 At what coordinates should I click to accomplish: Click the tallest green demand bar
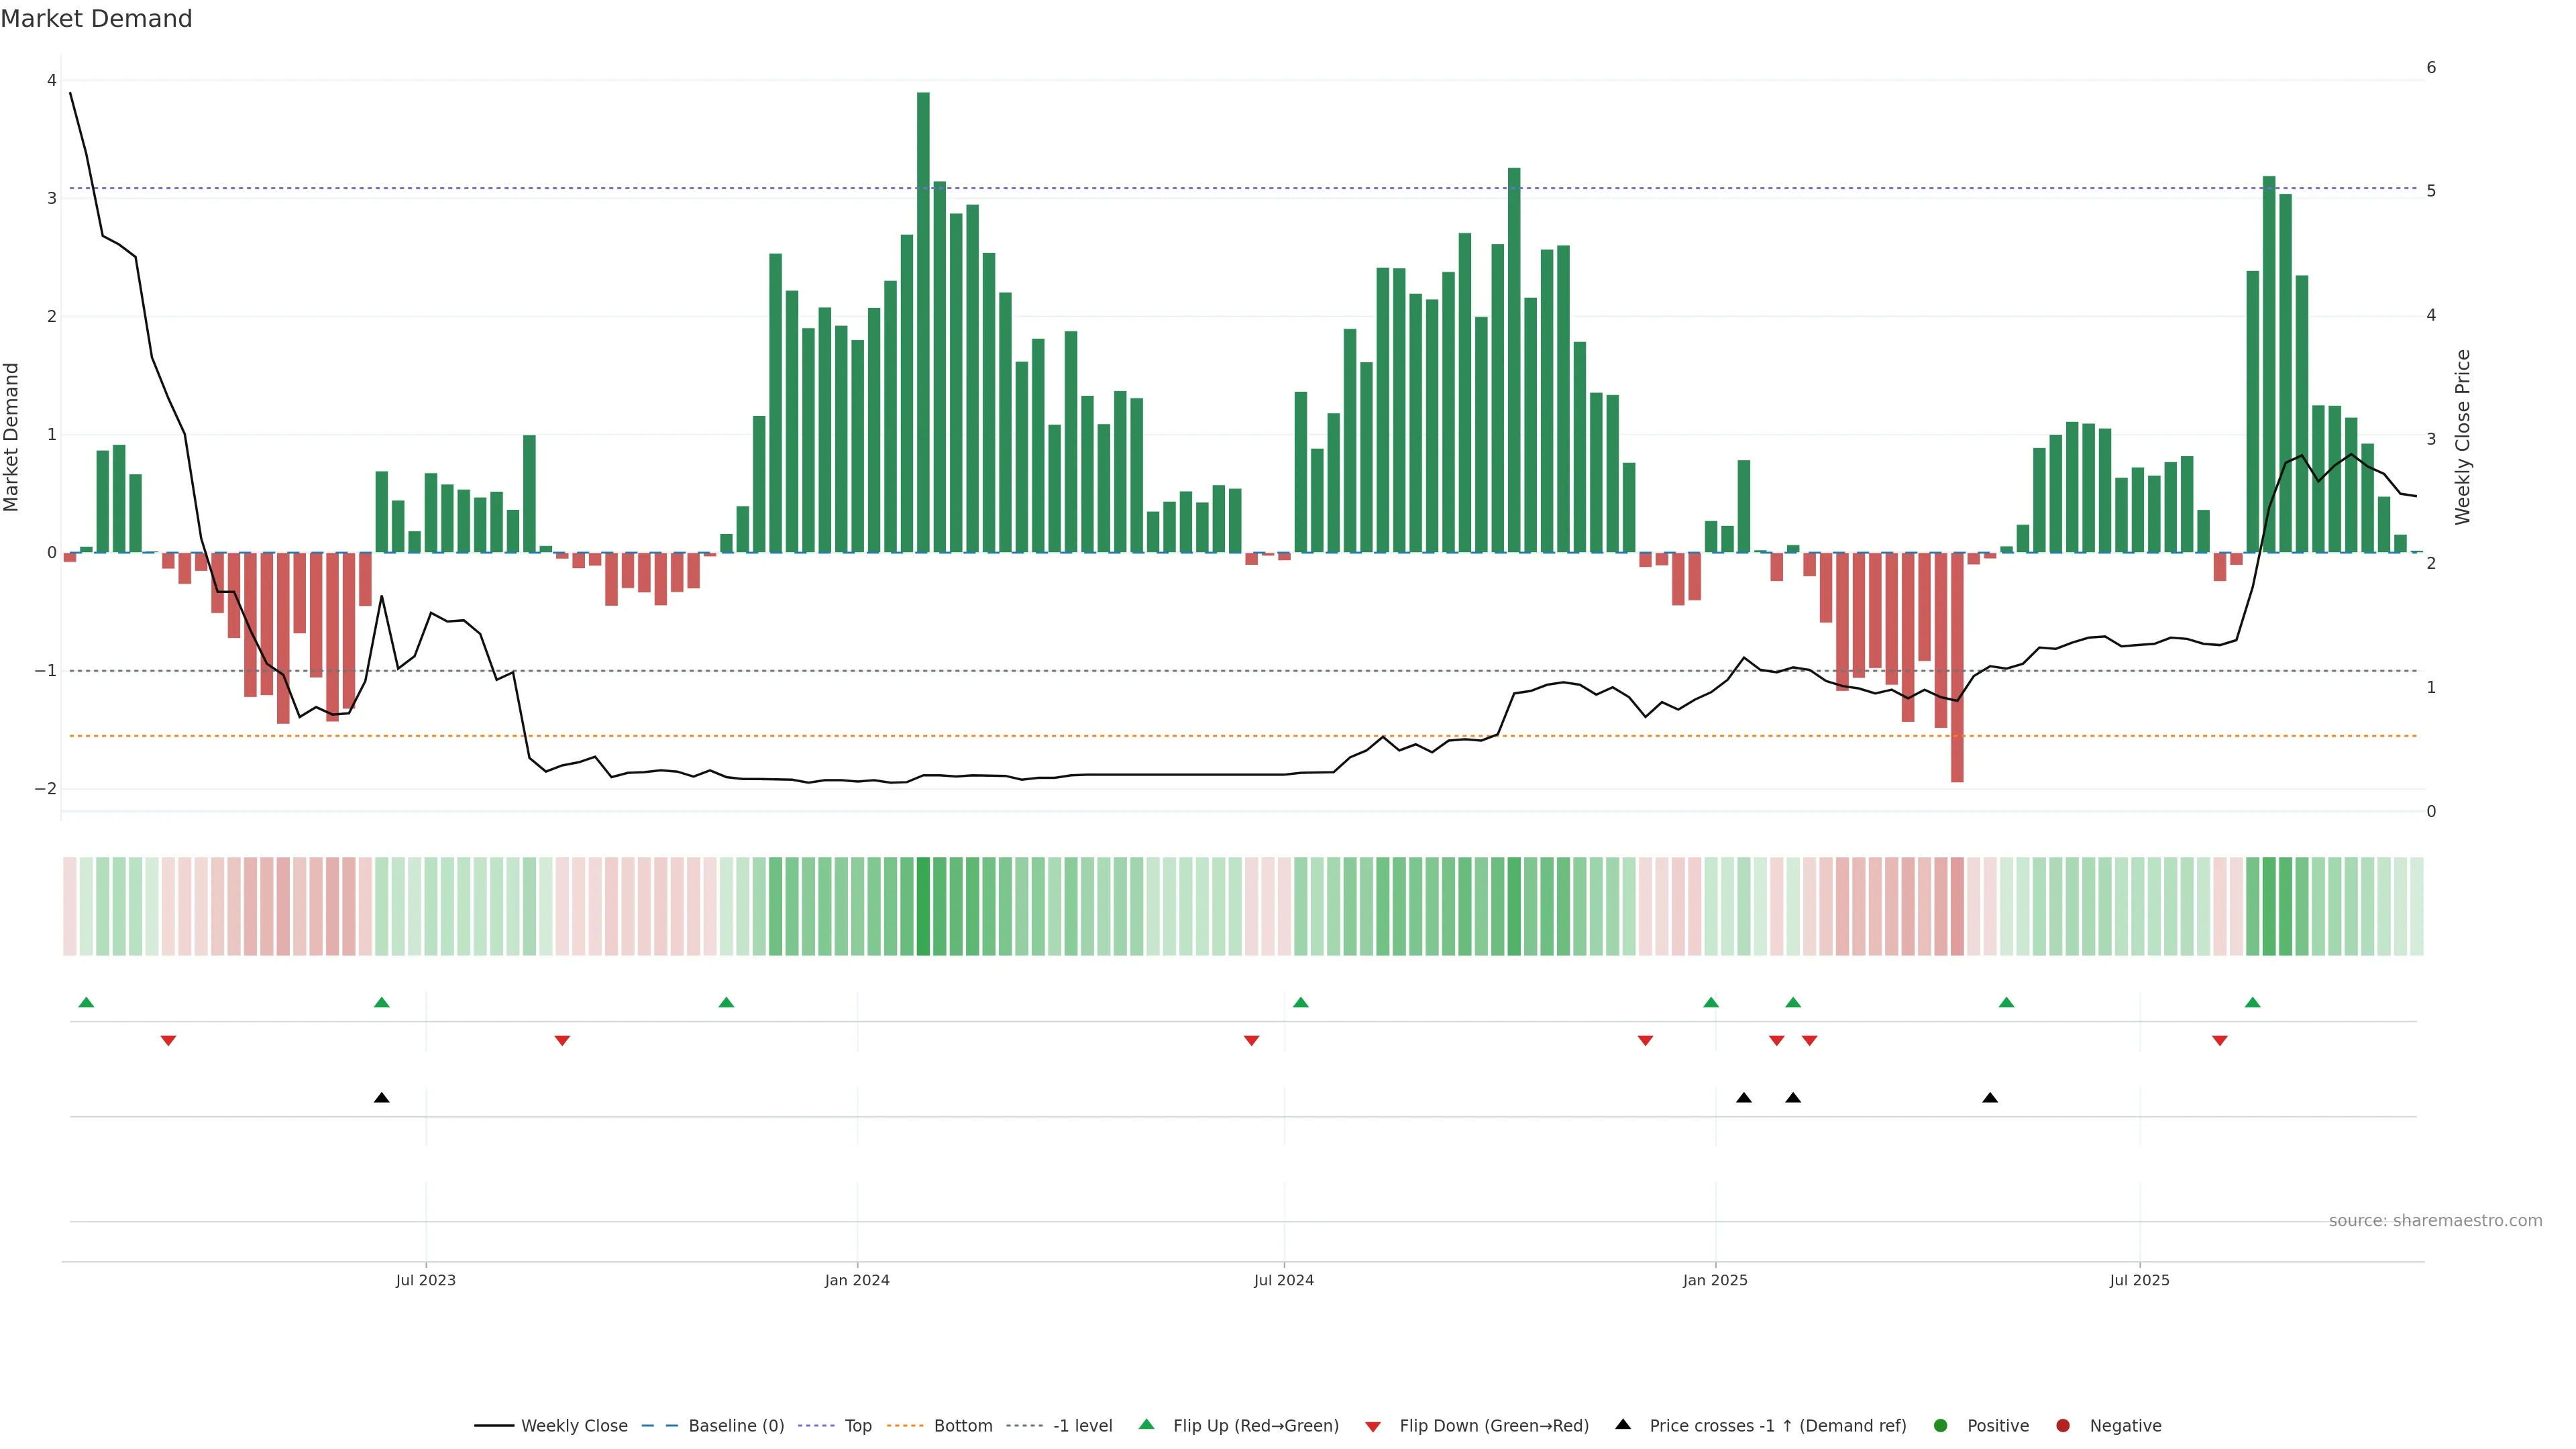(x=923, y=320)
